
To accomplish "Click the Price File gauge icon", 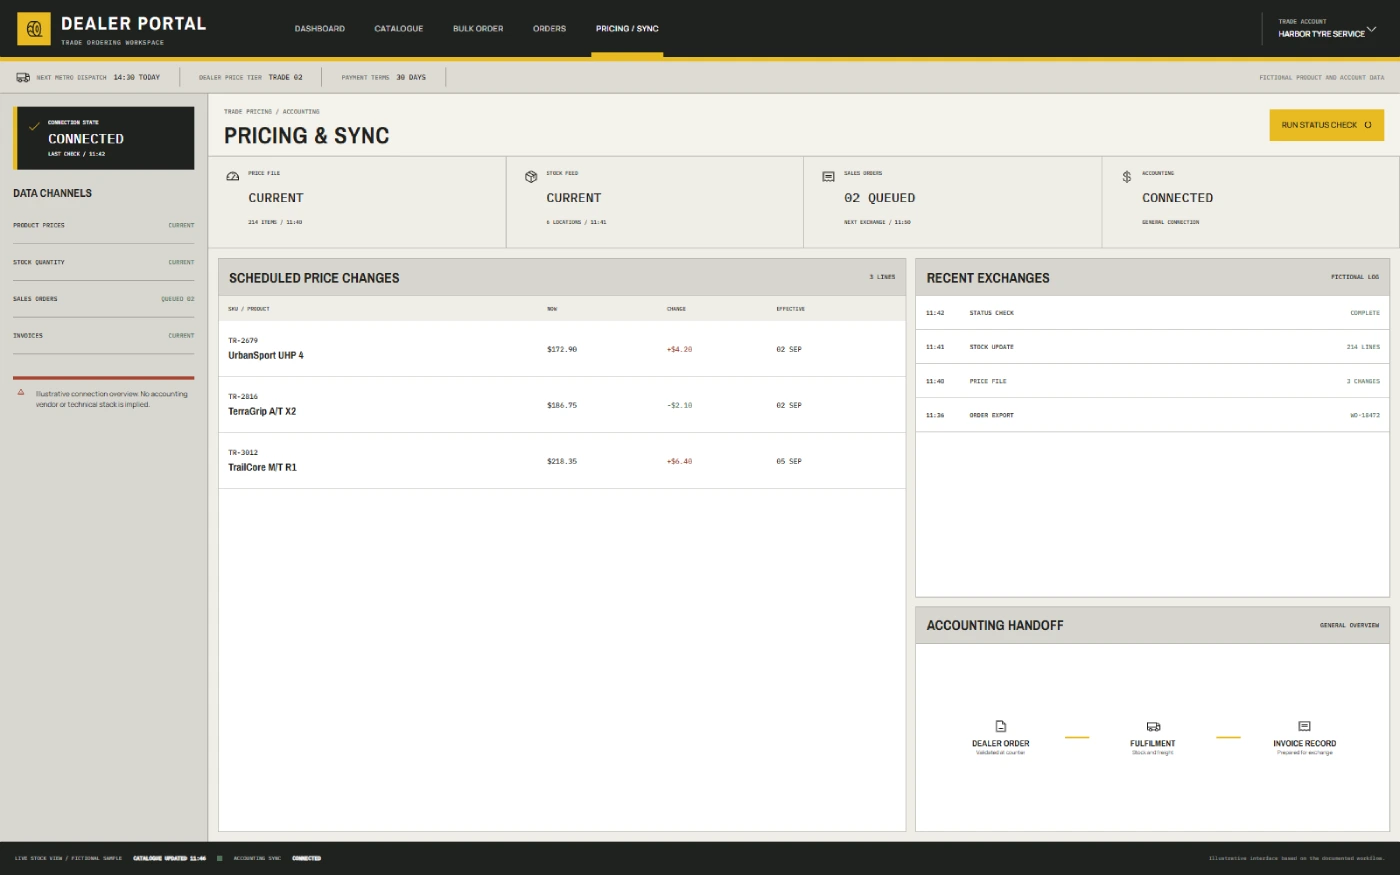I will [233, 176].
